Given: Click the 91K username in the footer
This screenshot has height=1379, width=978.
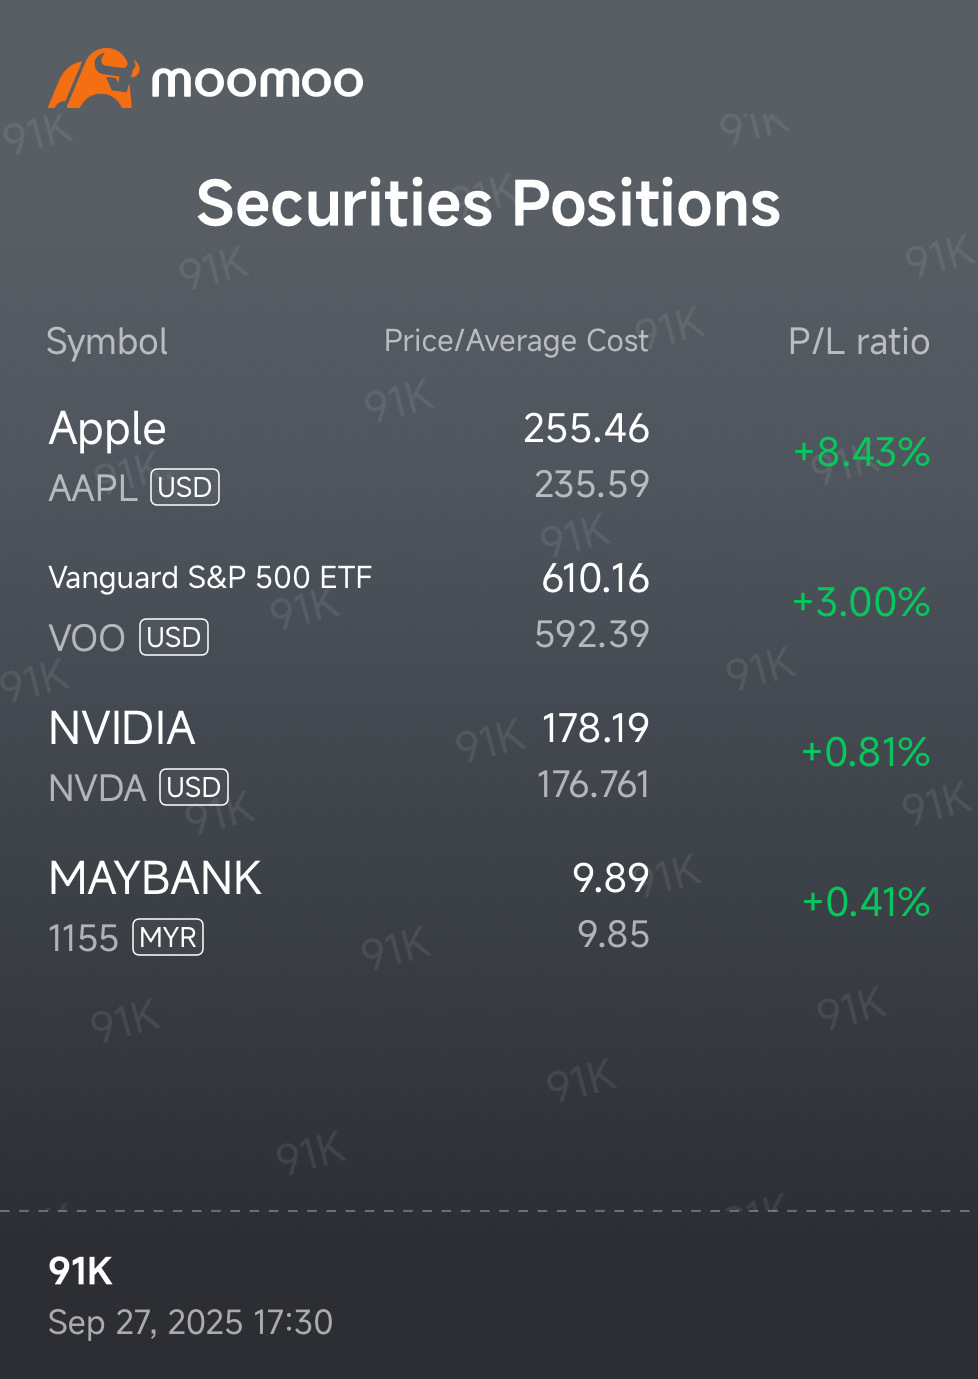Looking at the screenshot, I should pyautogui.click(x=81, y=1271).
